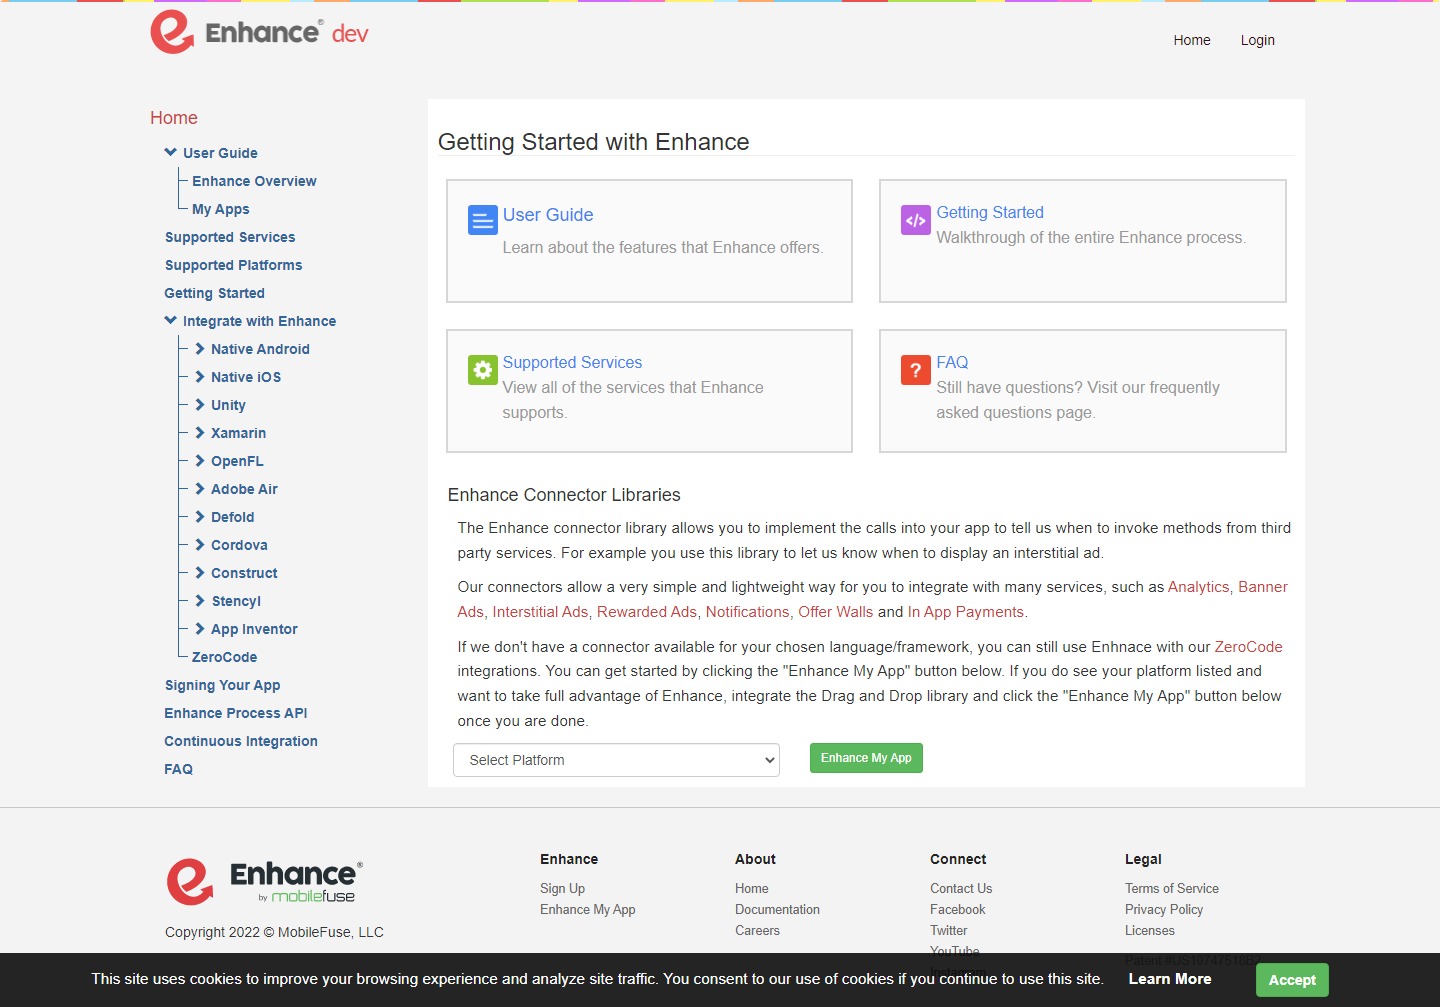This screenshot has width=1440, height=1007.
Task: Click the Enhance by MobileFuse footer logo
Action: [x=264, y=881]
